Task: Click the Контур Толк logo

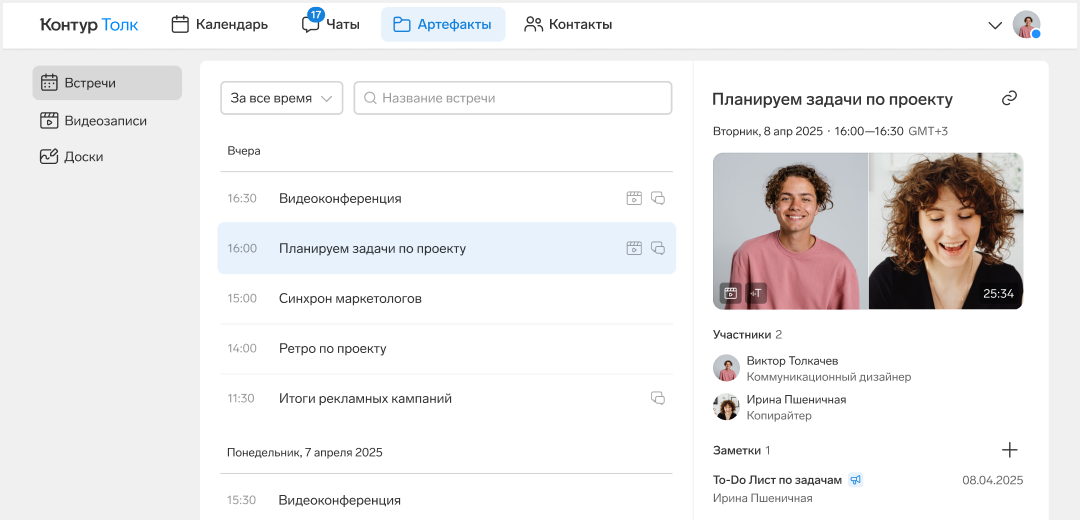Action: click(89, 25)
